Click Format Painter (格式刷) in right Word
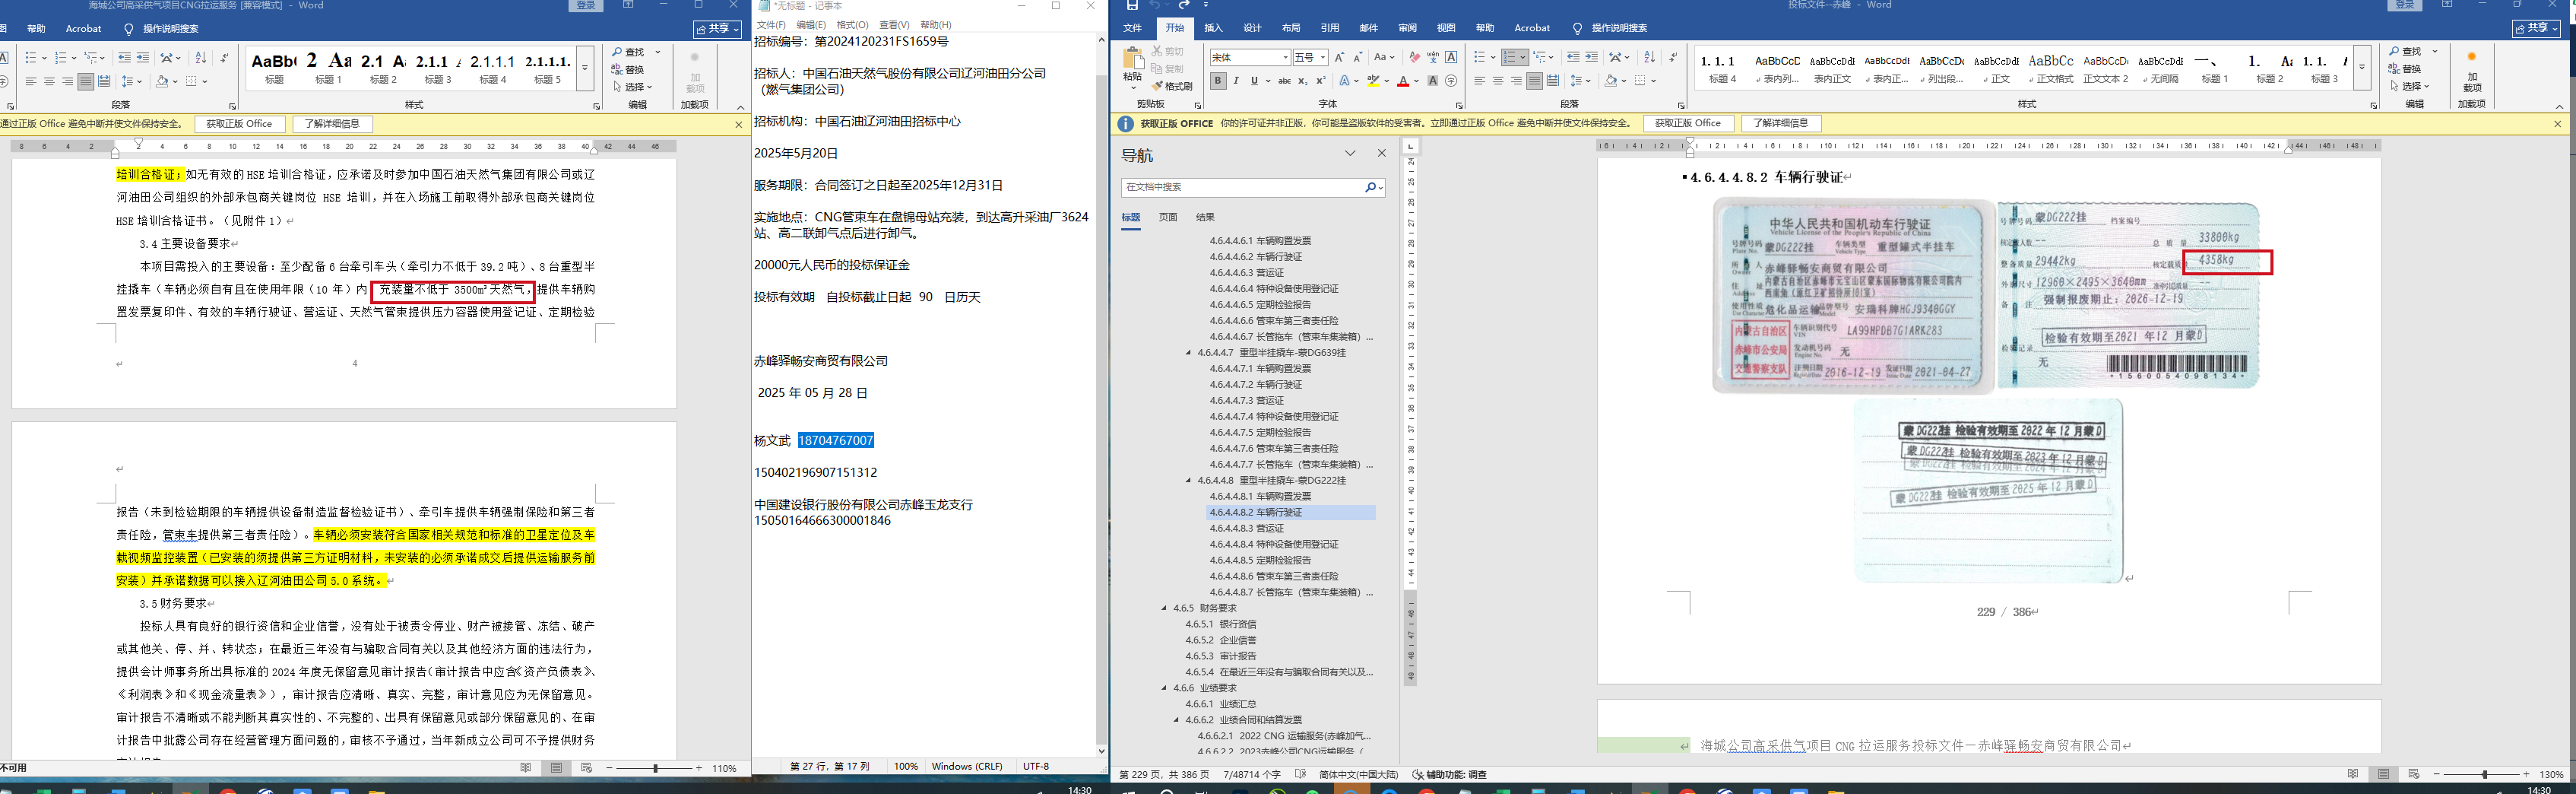The height and width of the screenshot is (794, 2576). (1172, 86)
